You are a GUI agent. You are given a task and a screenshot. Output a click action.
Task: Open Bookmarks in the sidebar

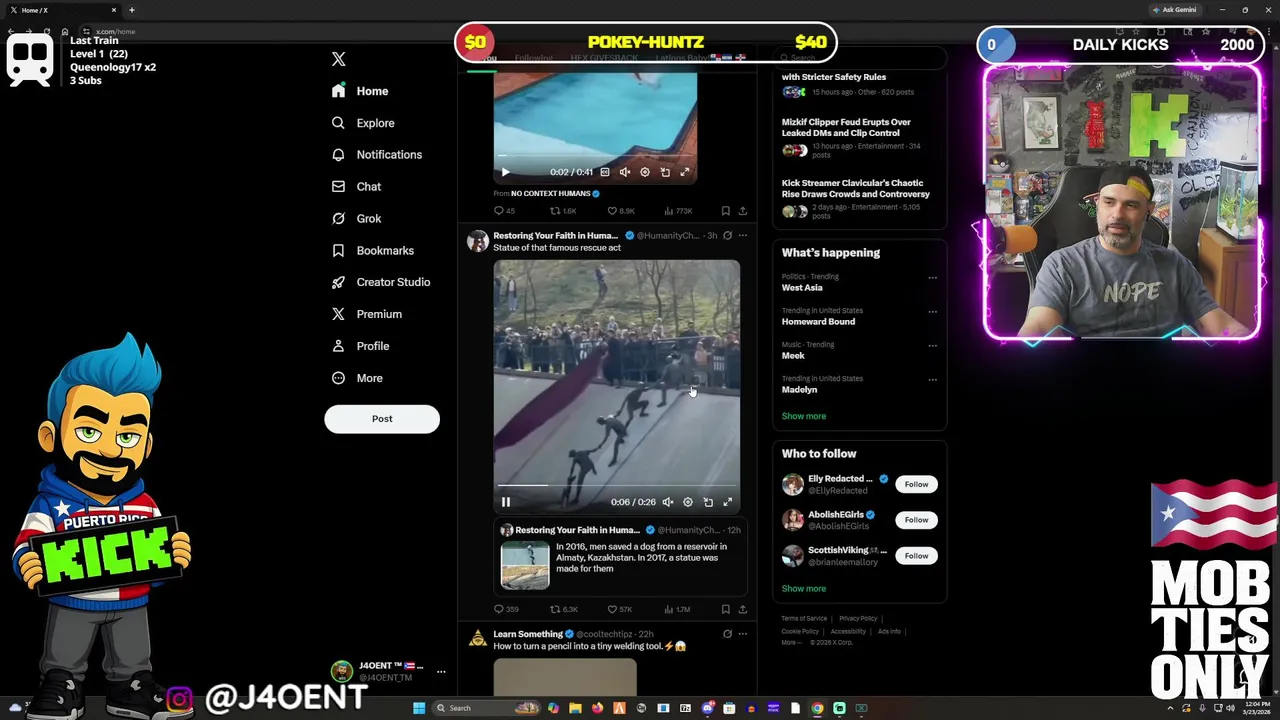pos(372,251)
